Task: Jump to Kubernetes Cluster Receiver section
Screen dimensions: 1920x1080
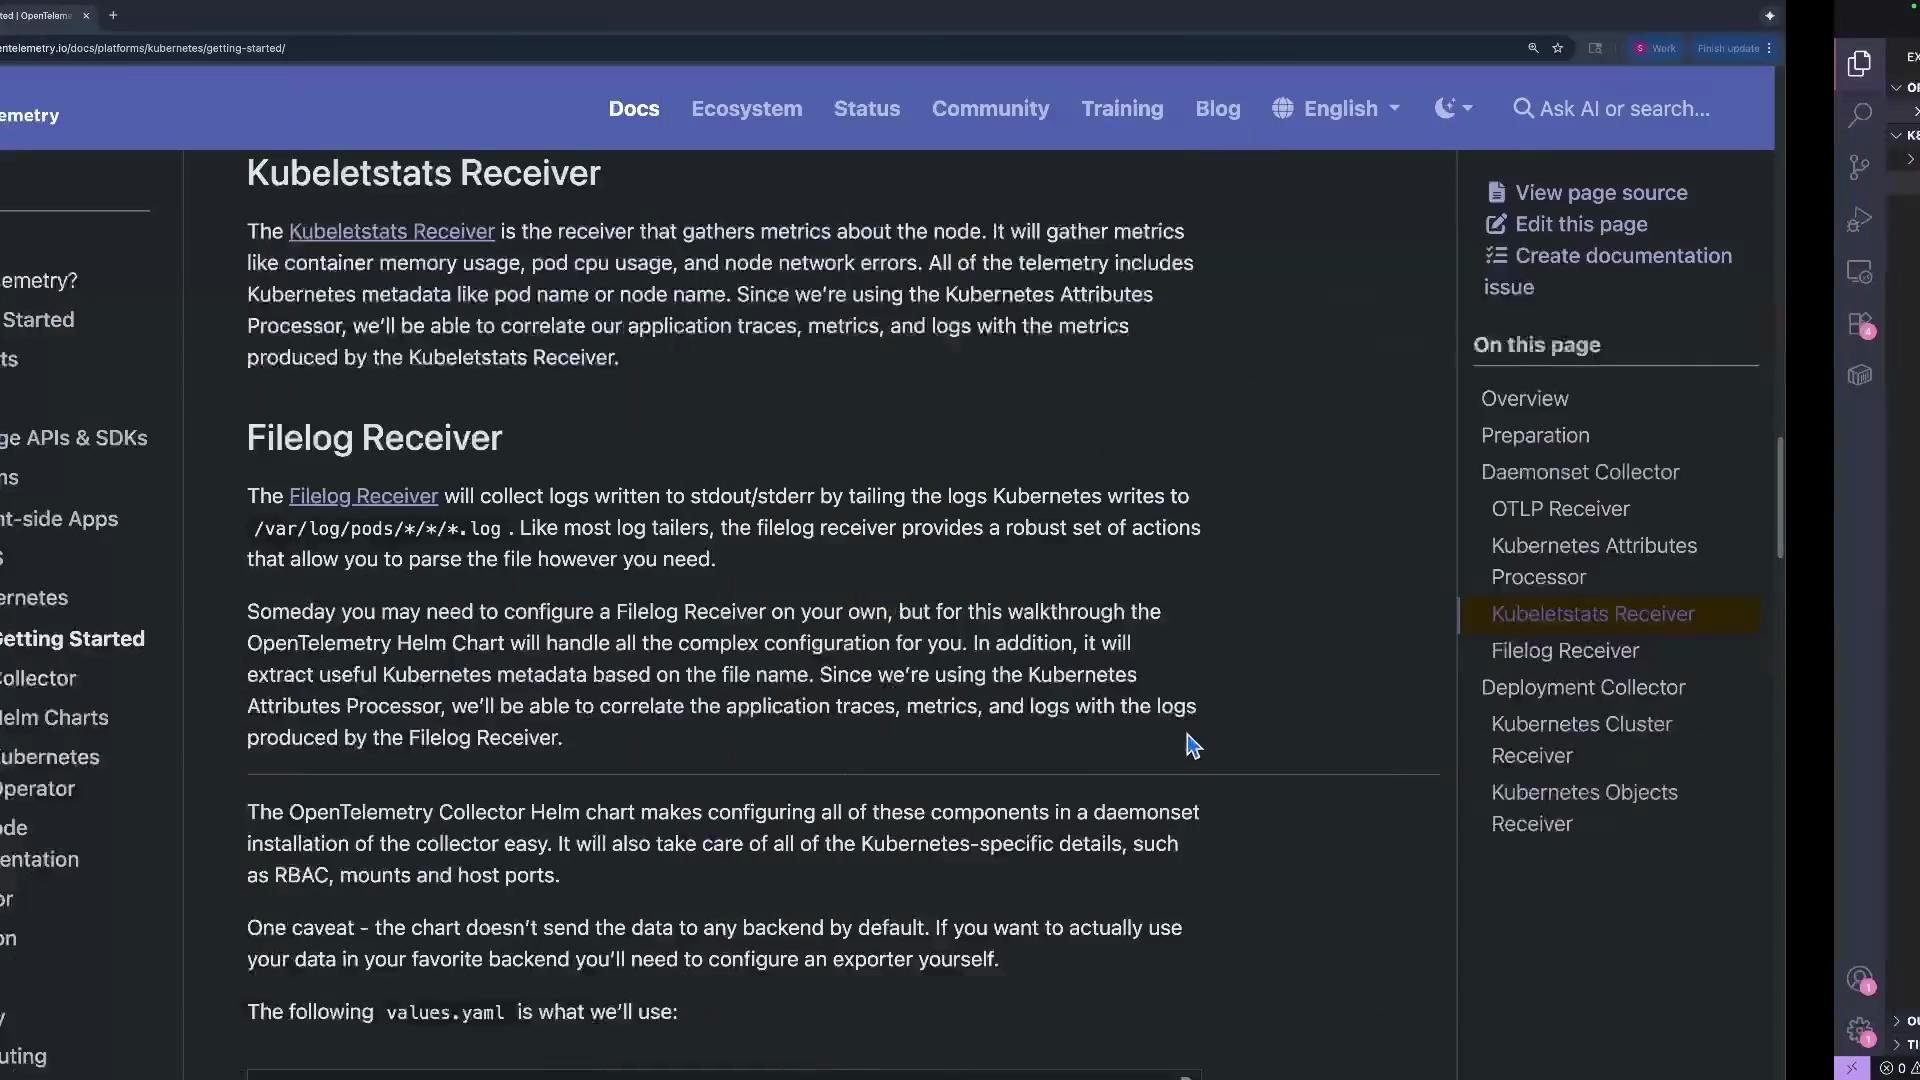Action: click(1581, 740)
